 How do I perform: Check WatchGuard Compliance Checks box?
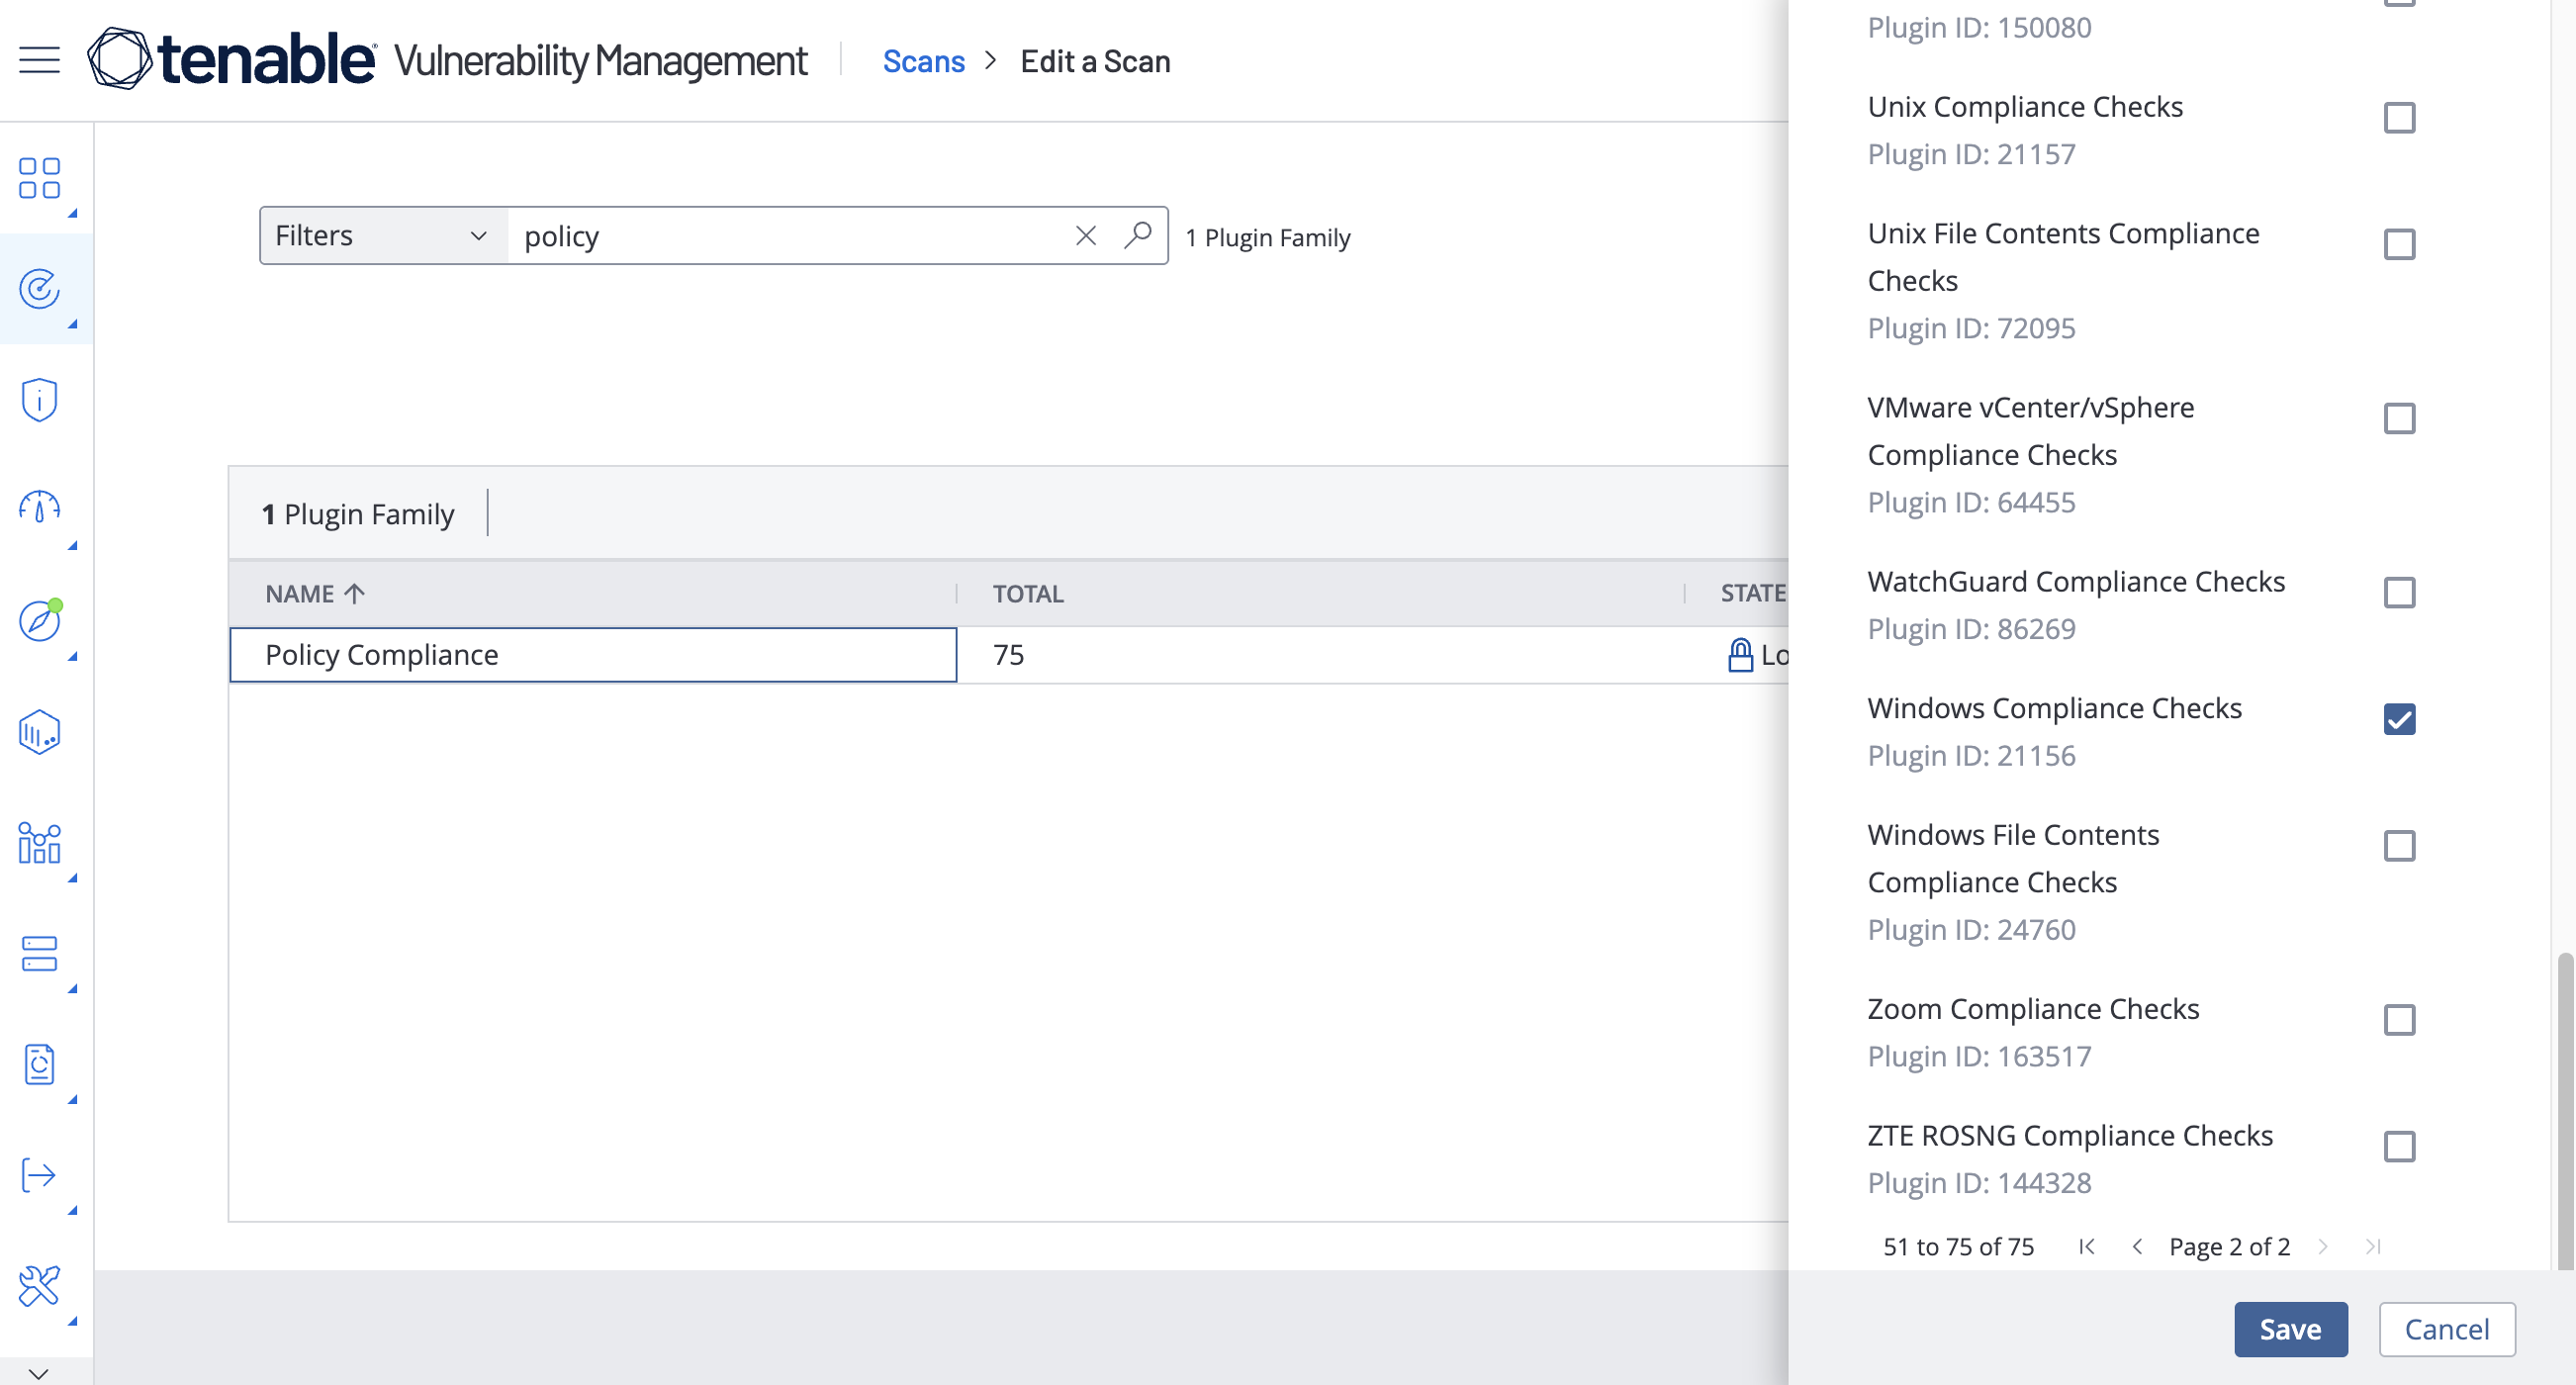tap(2399, 592)
